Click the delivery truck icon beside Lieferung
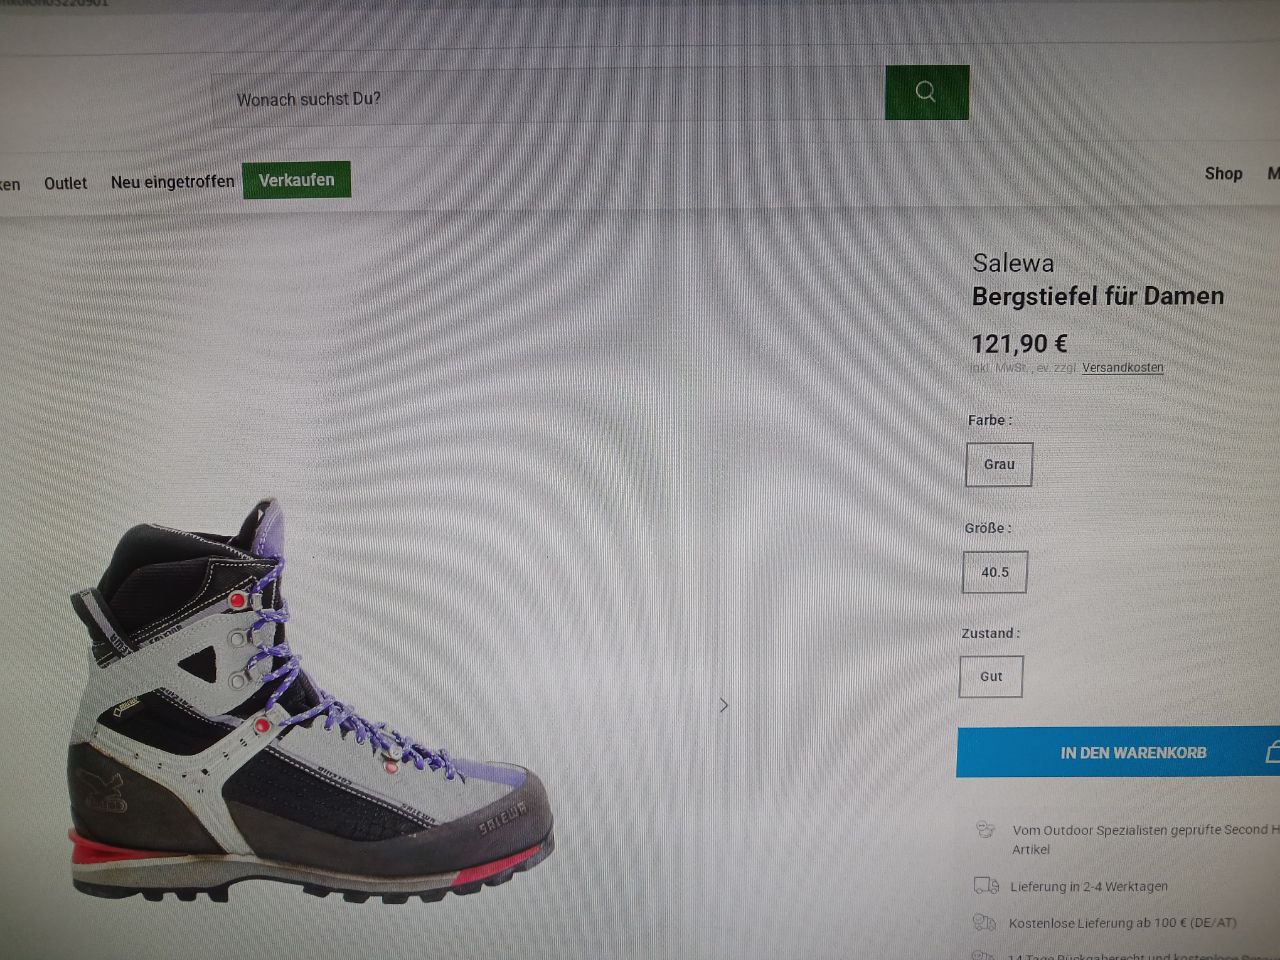 coord(986,885)
